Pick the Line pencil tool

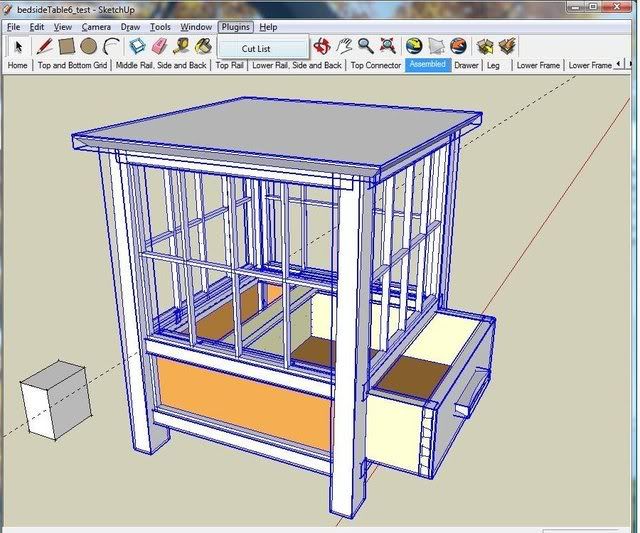(44, 46)
